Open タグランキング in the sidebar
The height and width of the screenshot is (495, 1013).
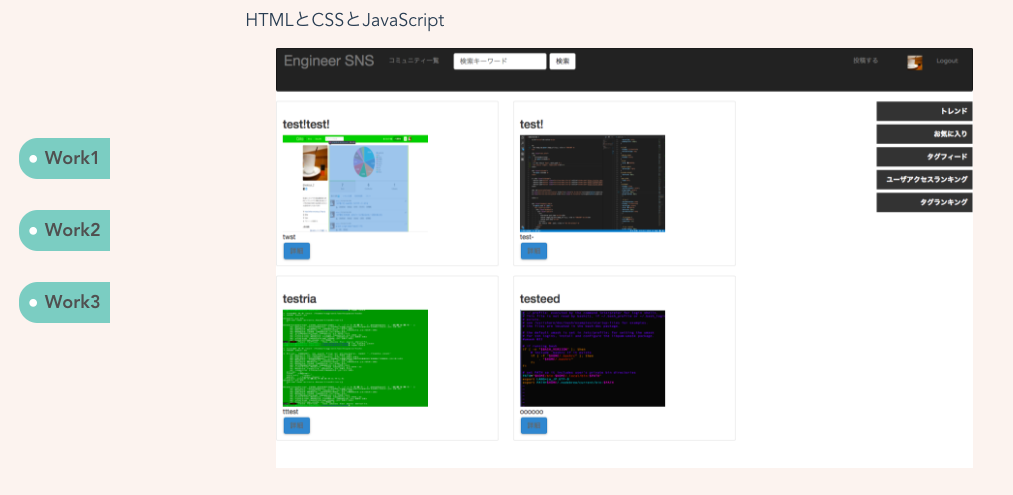tap(924, 203)
